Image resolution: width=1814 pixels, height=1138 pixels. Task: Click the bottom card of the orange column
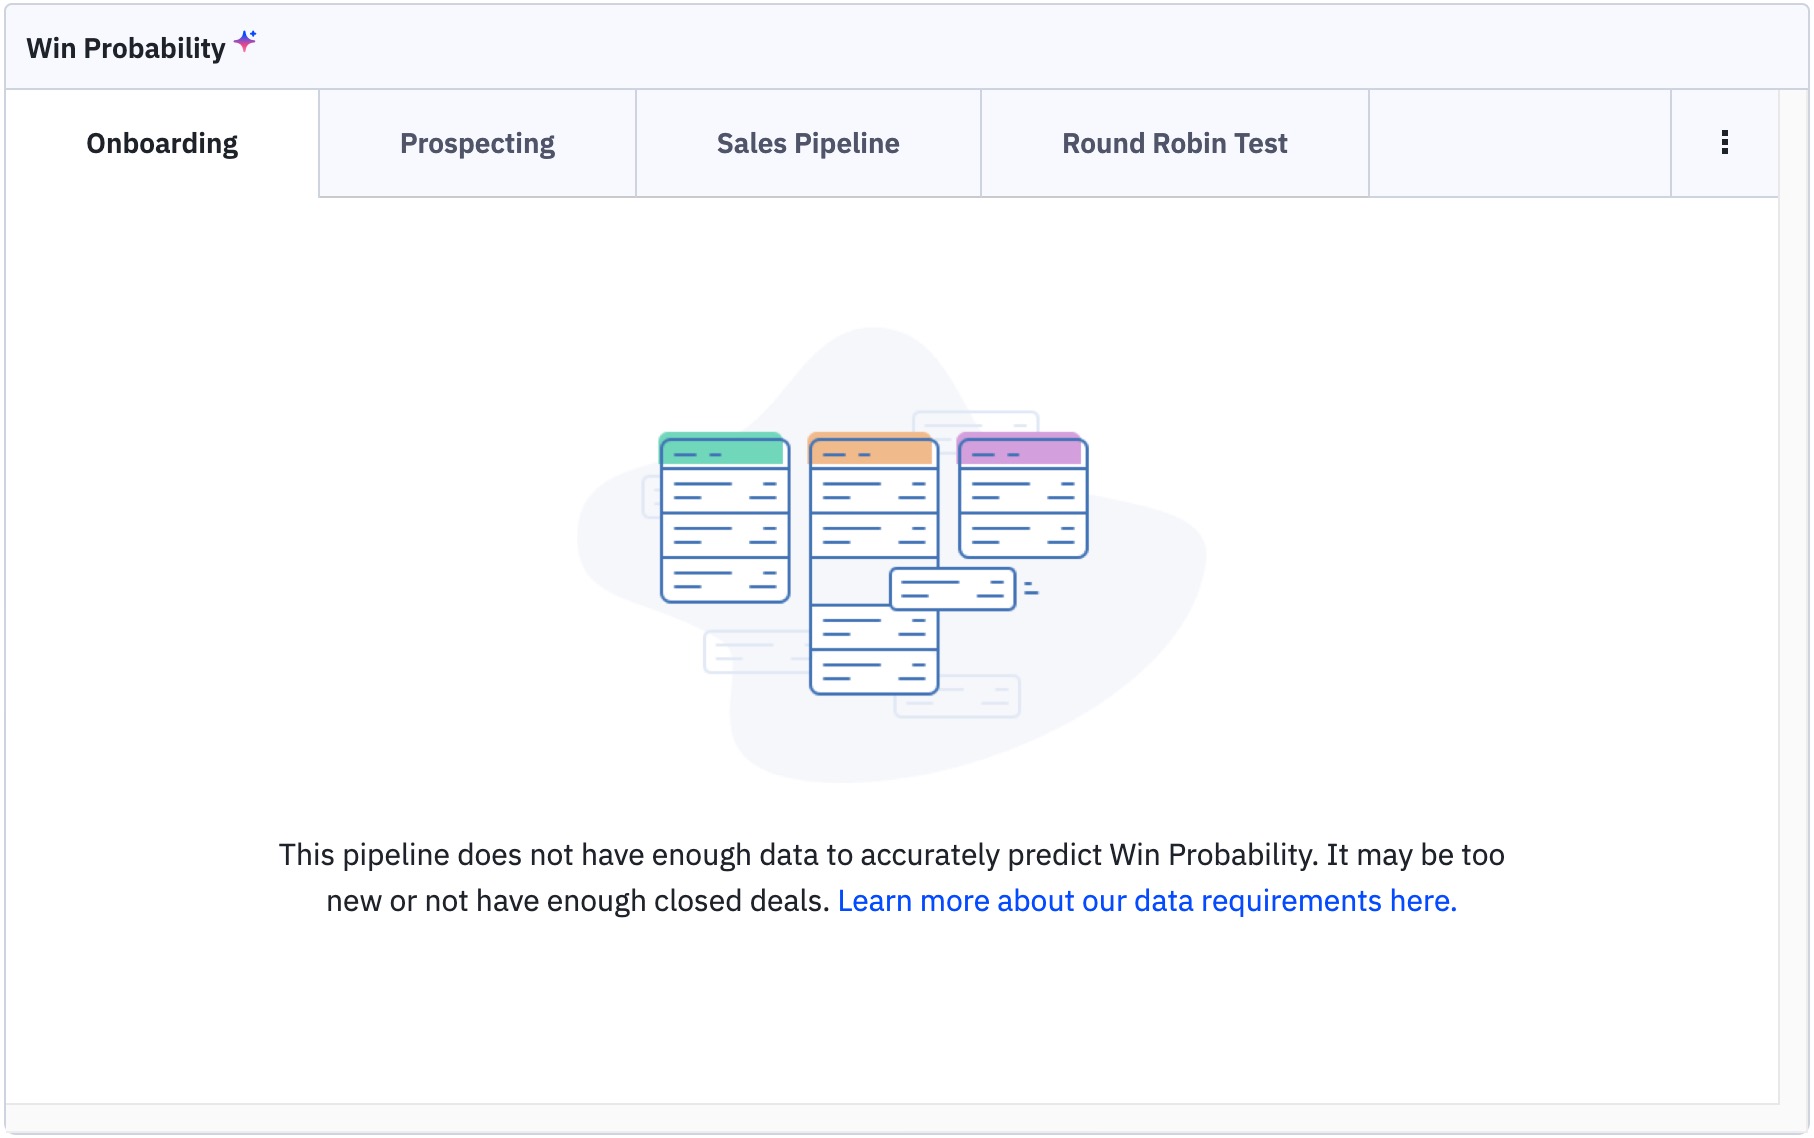(873, 672)
